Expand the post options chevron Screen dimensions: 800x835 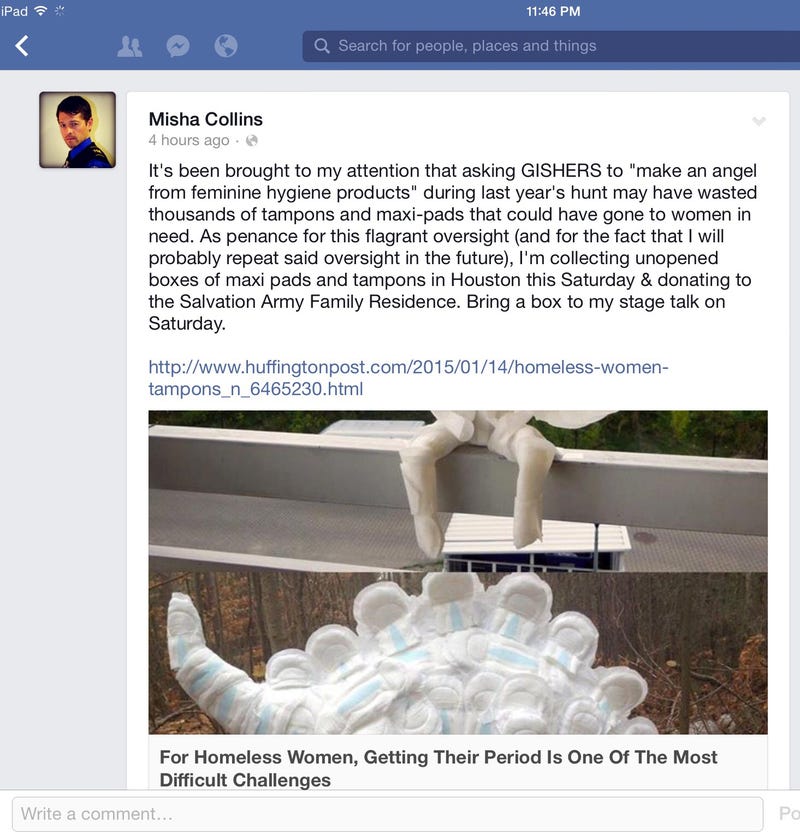click(758, 121)
